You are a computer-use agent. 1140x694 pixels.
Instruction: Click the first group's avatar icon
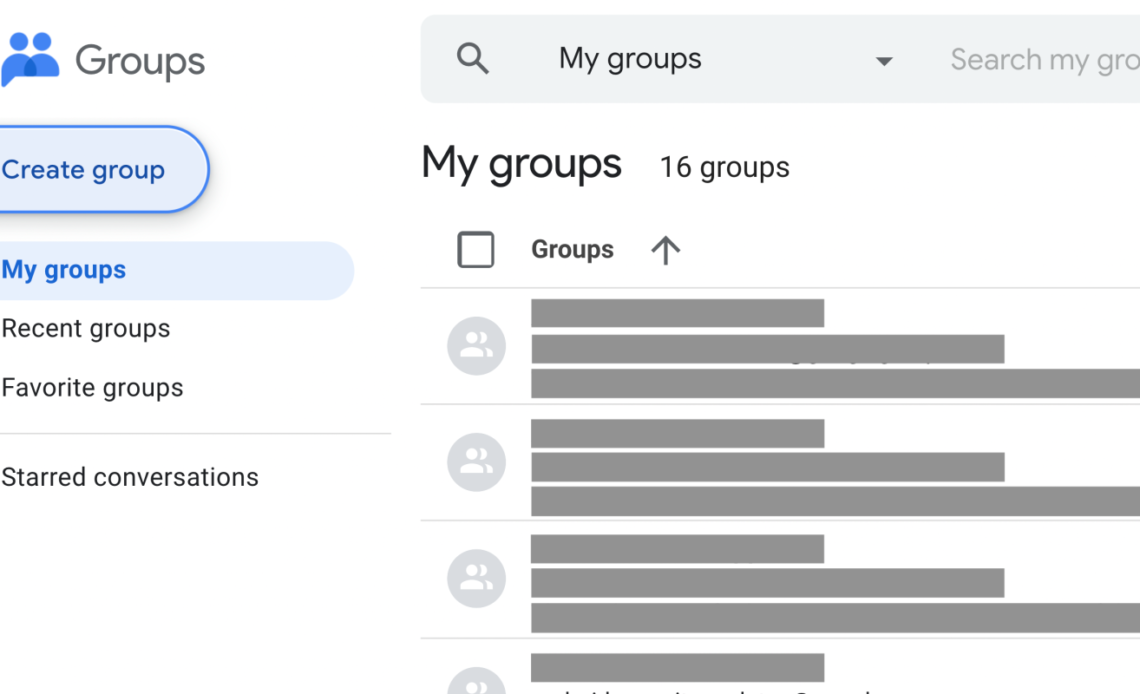click(x=476, y=346)
